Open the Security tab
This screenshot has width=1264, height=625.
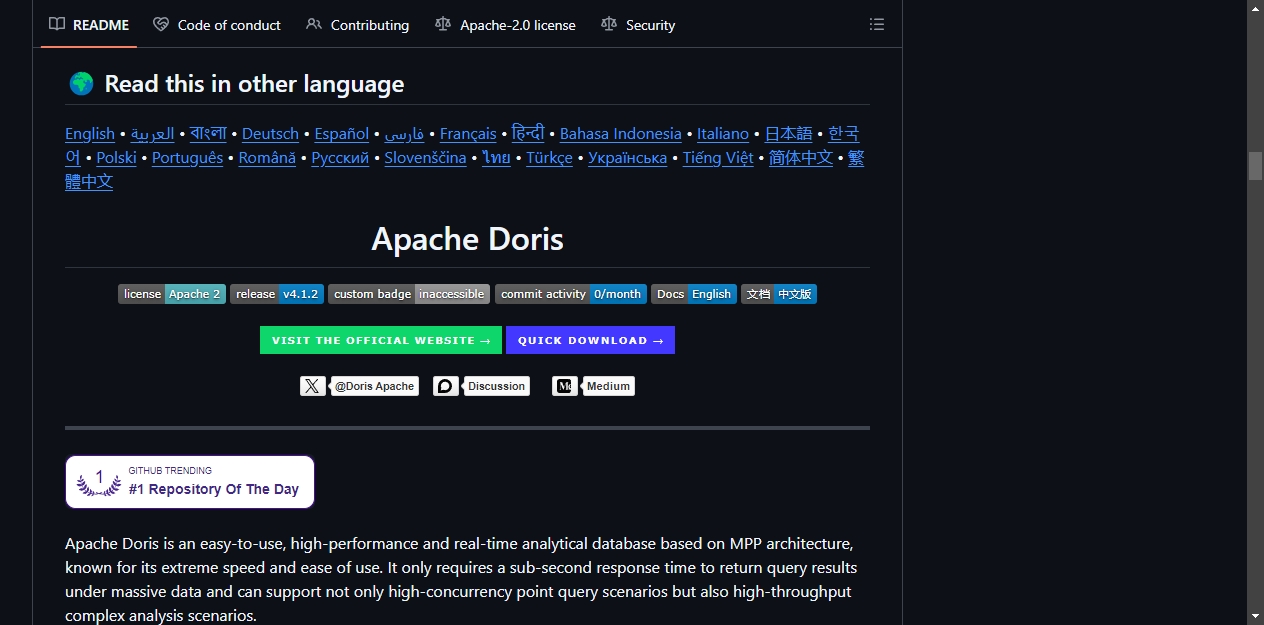(x=638, y=25)
